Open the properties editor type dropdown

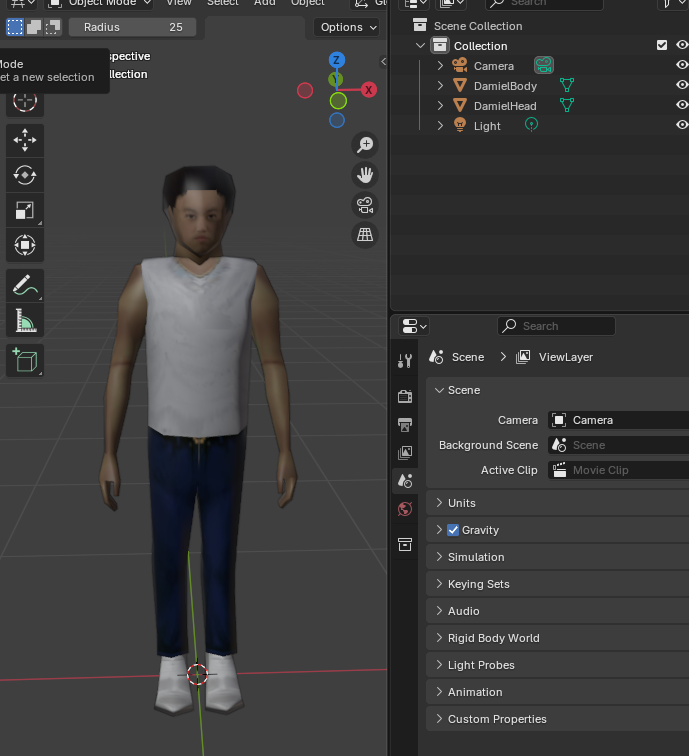[x=414, y=326]
